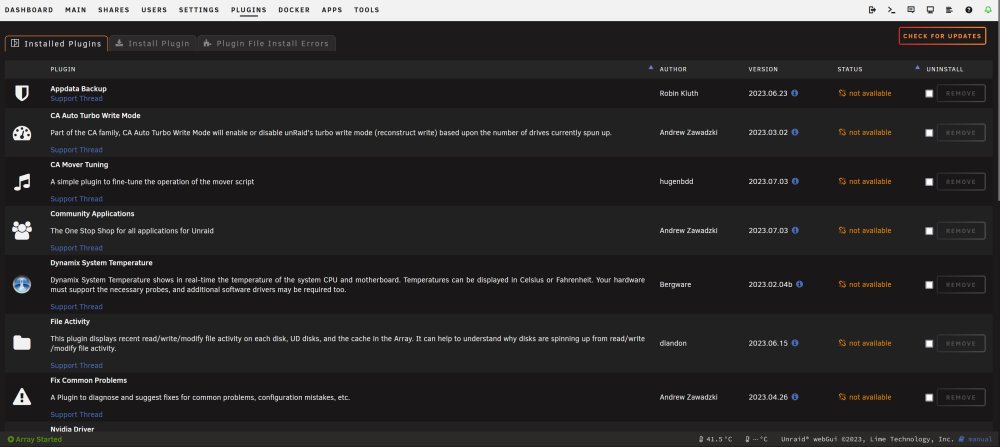
Task: Open Support Thread link under Appdata Backup
Action: (77, 99)
